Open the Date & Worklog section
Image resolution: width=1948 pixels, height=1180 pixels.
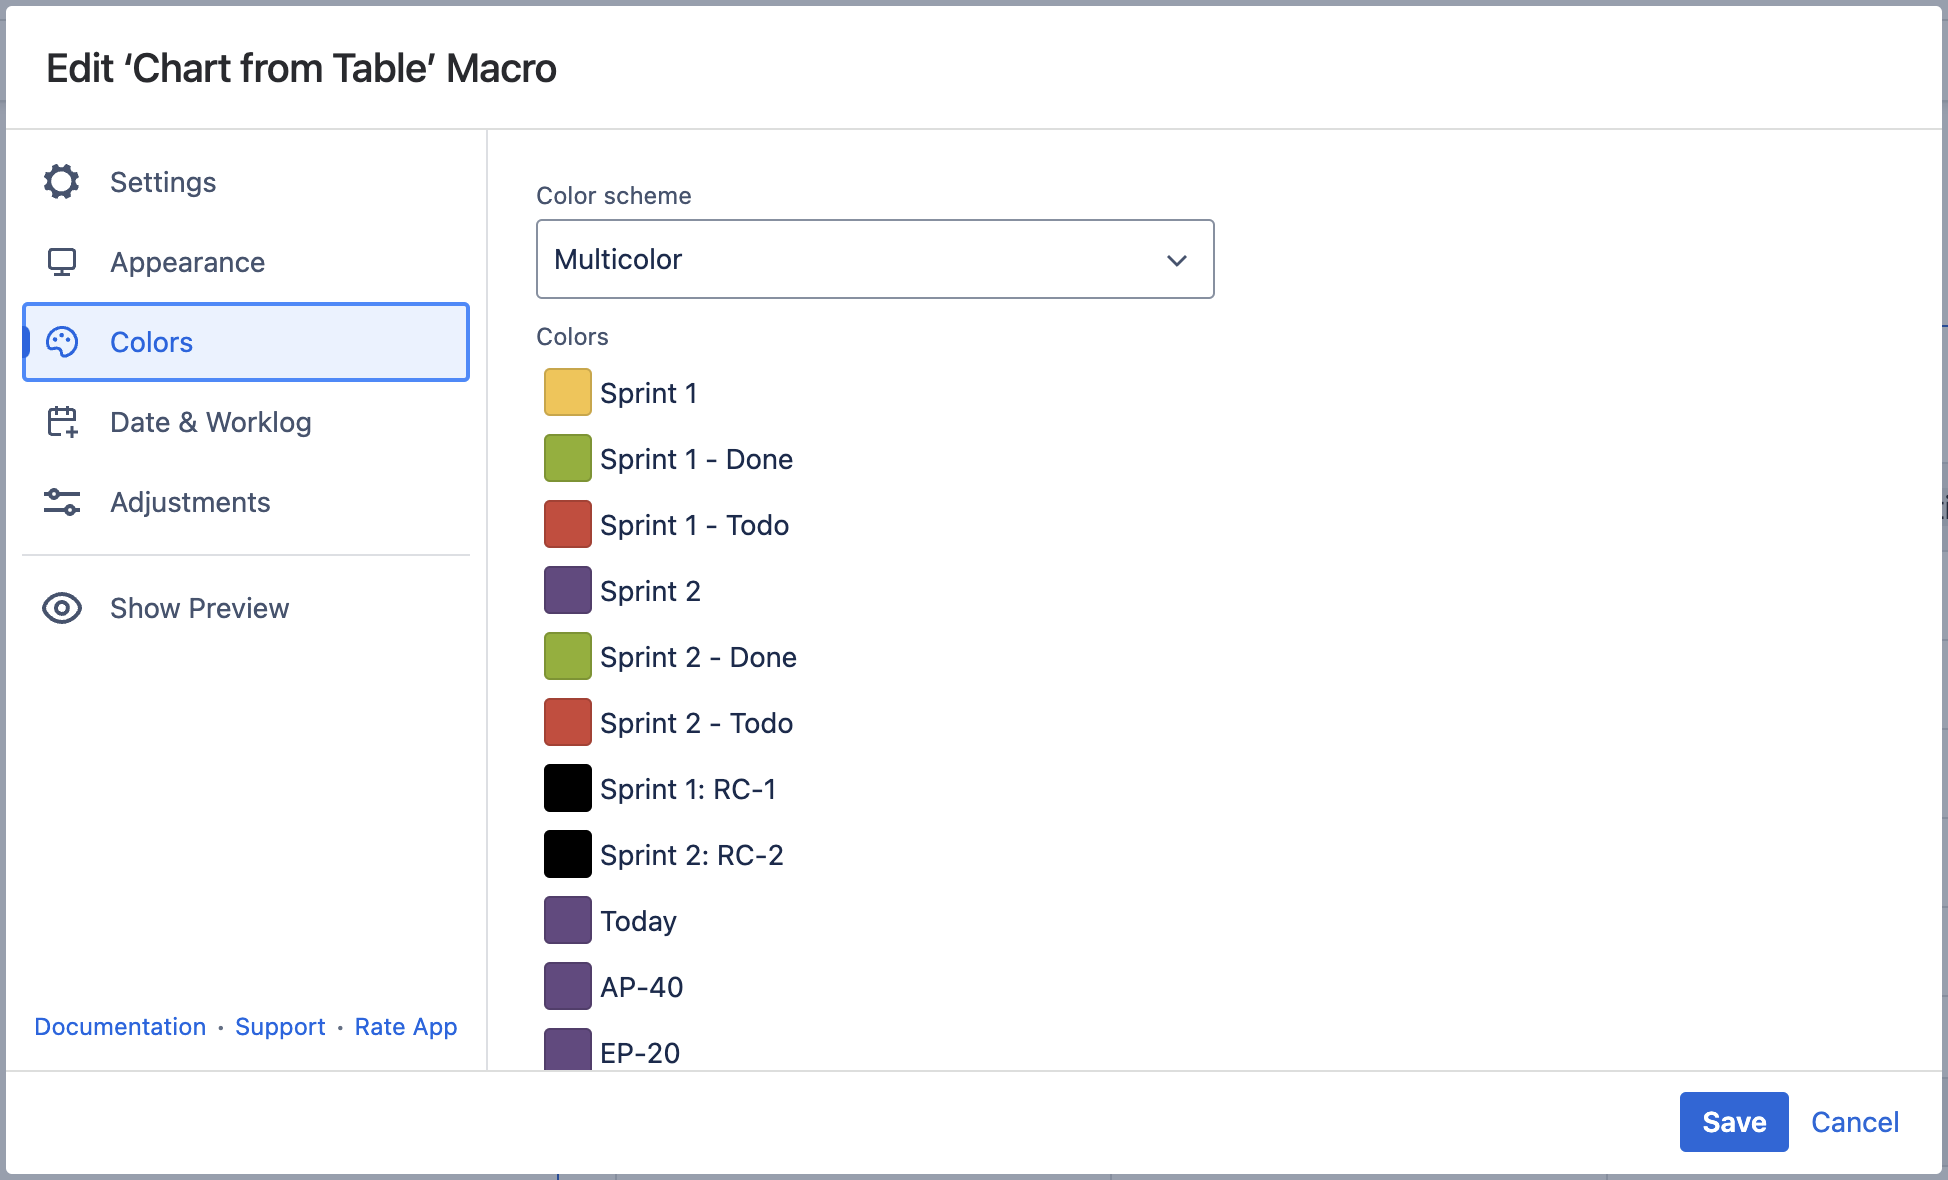coord(210,422)
